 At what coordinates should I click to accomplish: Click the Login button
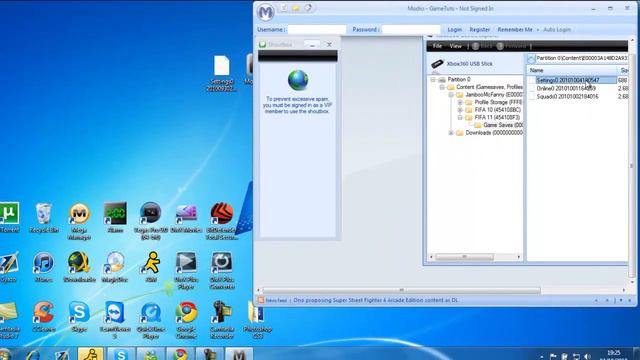tap(454, 29)
